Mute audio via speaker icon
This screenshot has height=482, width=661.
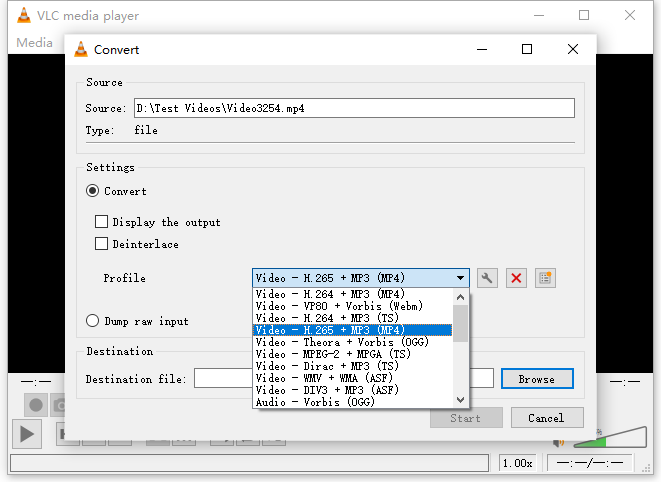[559, 443]
